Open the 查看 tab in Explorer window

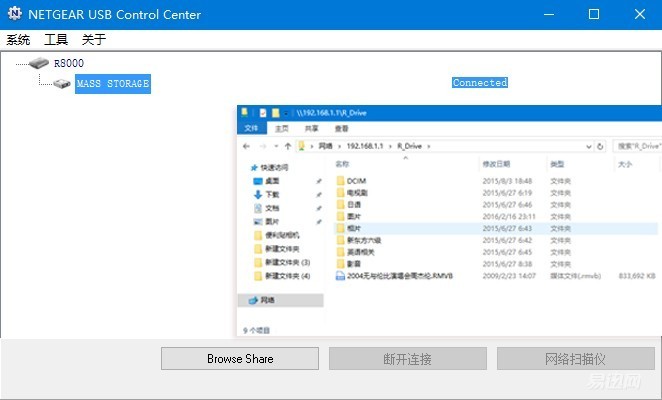click(x=342, y=128)
